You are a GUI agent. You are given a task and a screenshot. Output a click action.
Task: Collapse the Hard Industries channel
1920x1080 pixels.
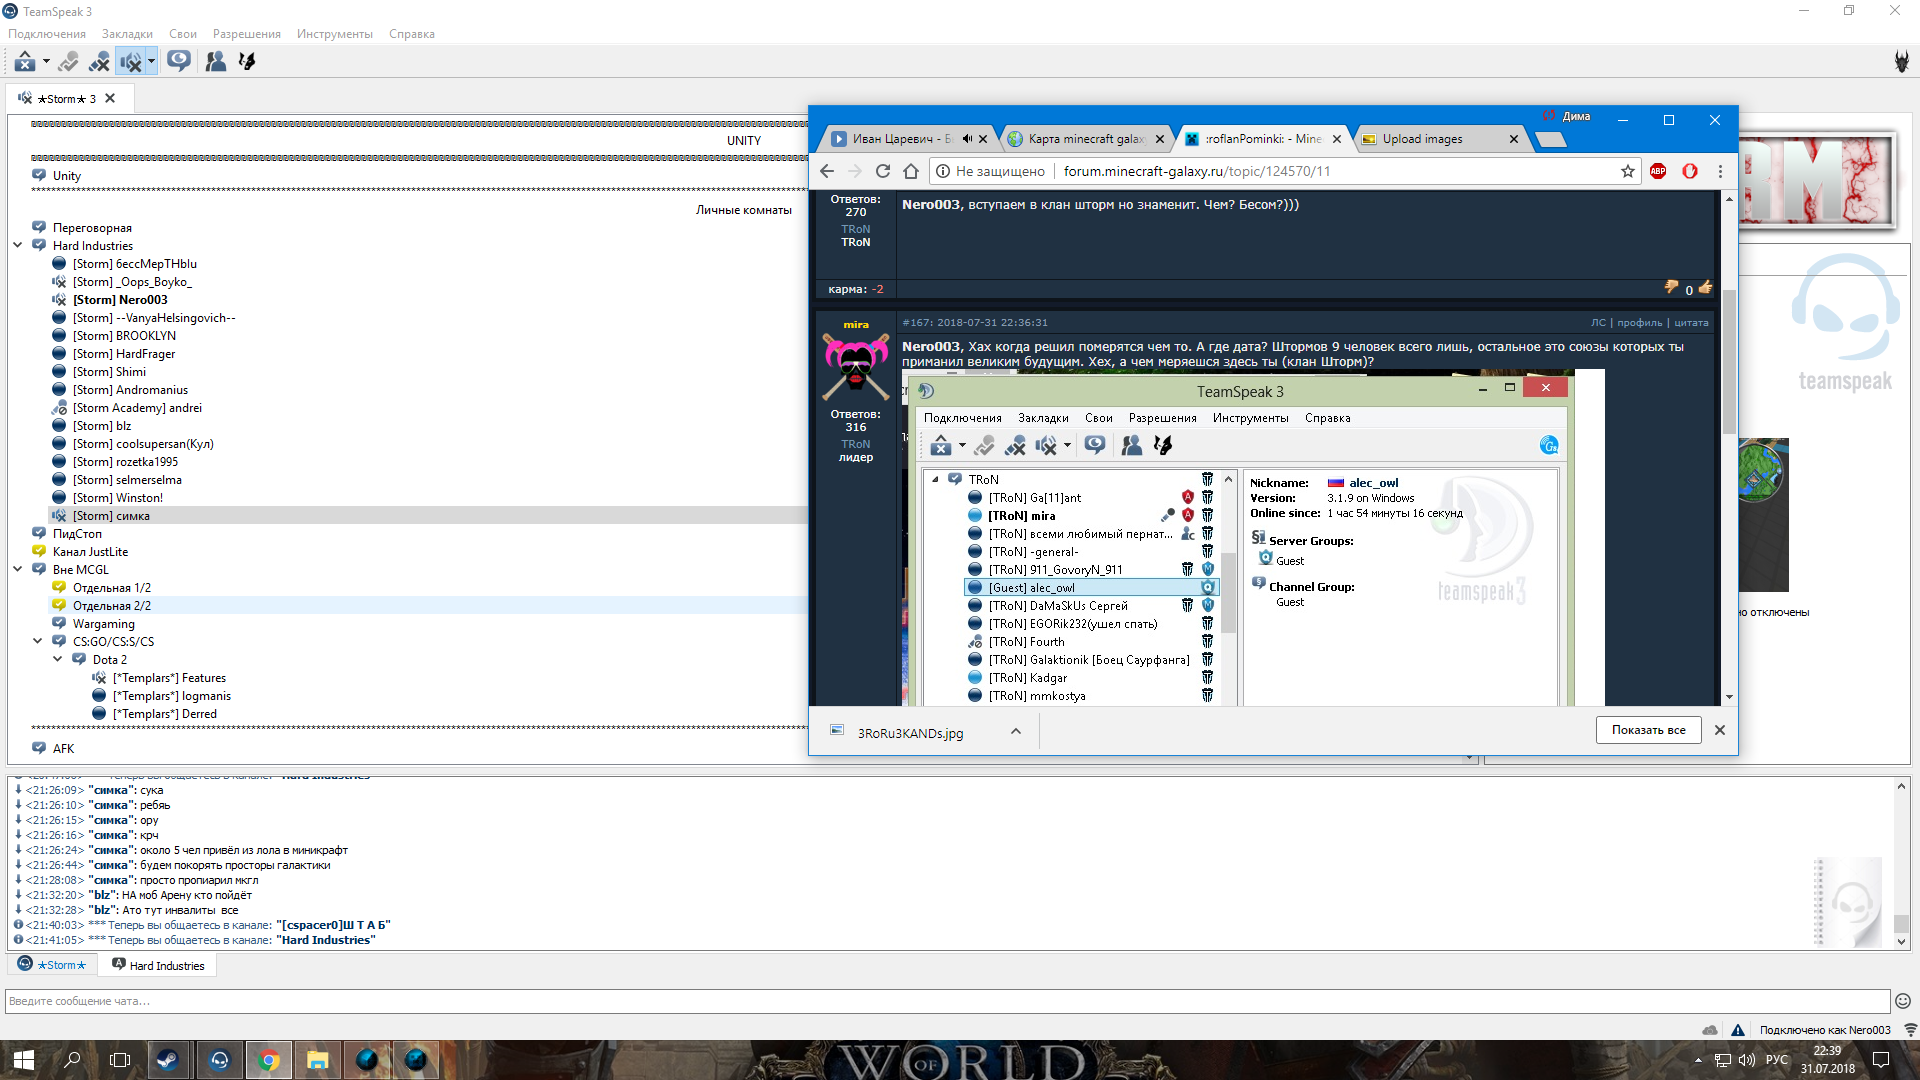(18, 245)
